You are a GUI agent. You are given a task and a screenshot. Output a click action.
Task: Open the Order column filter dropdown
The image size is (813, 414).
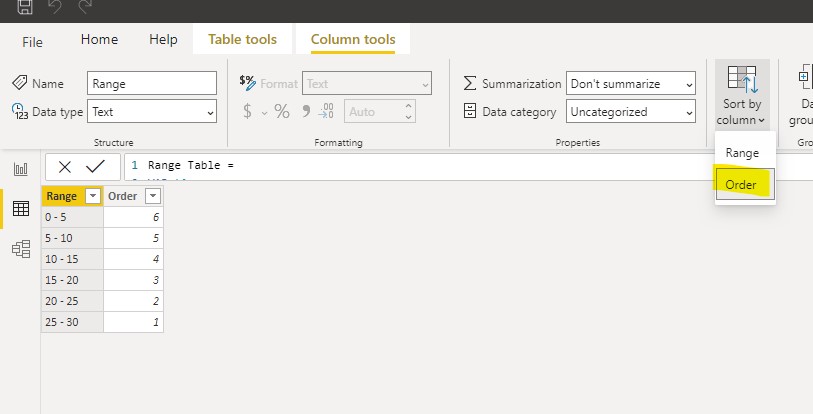(x=153, y=196)
